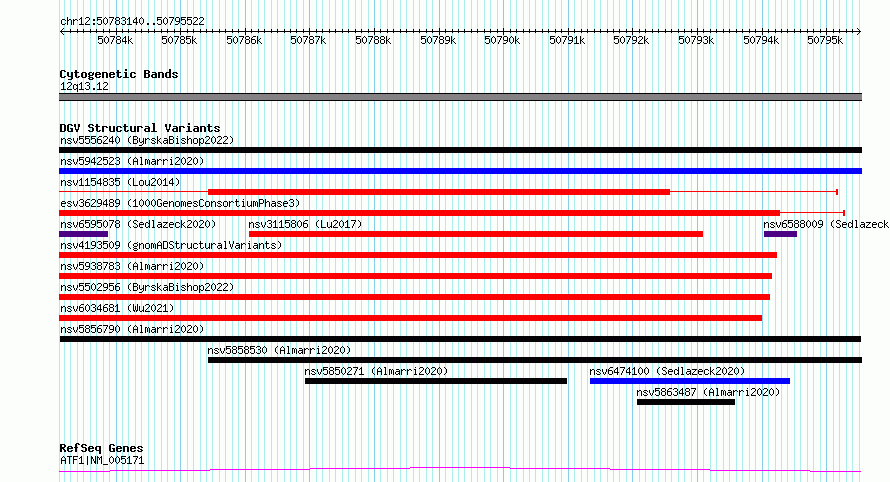Select the blue bar under nsv6474100
The height and width of the screenshot is (482, 890).
[x=690, y=381]
